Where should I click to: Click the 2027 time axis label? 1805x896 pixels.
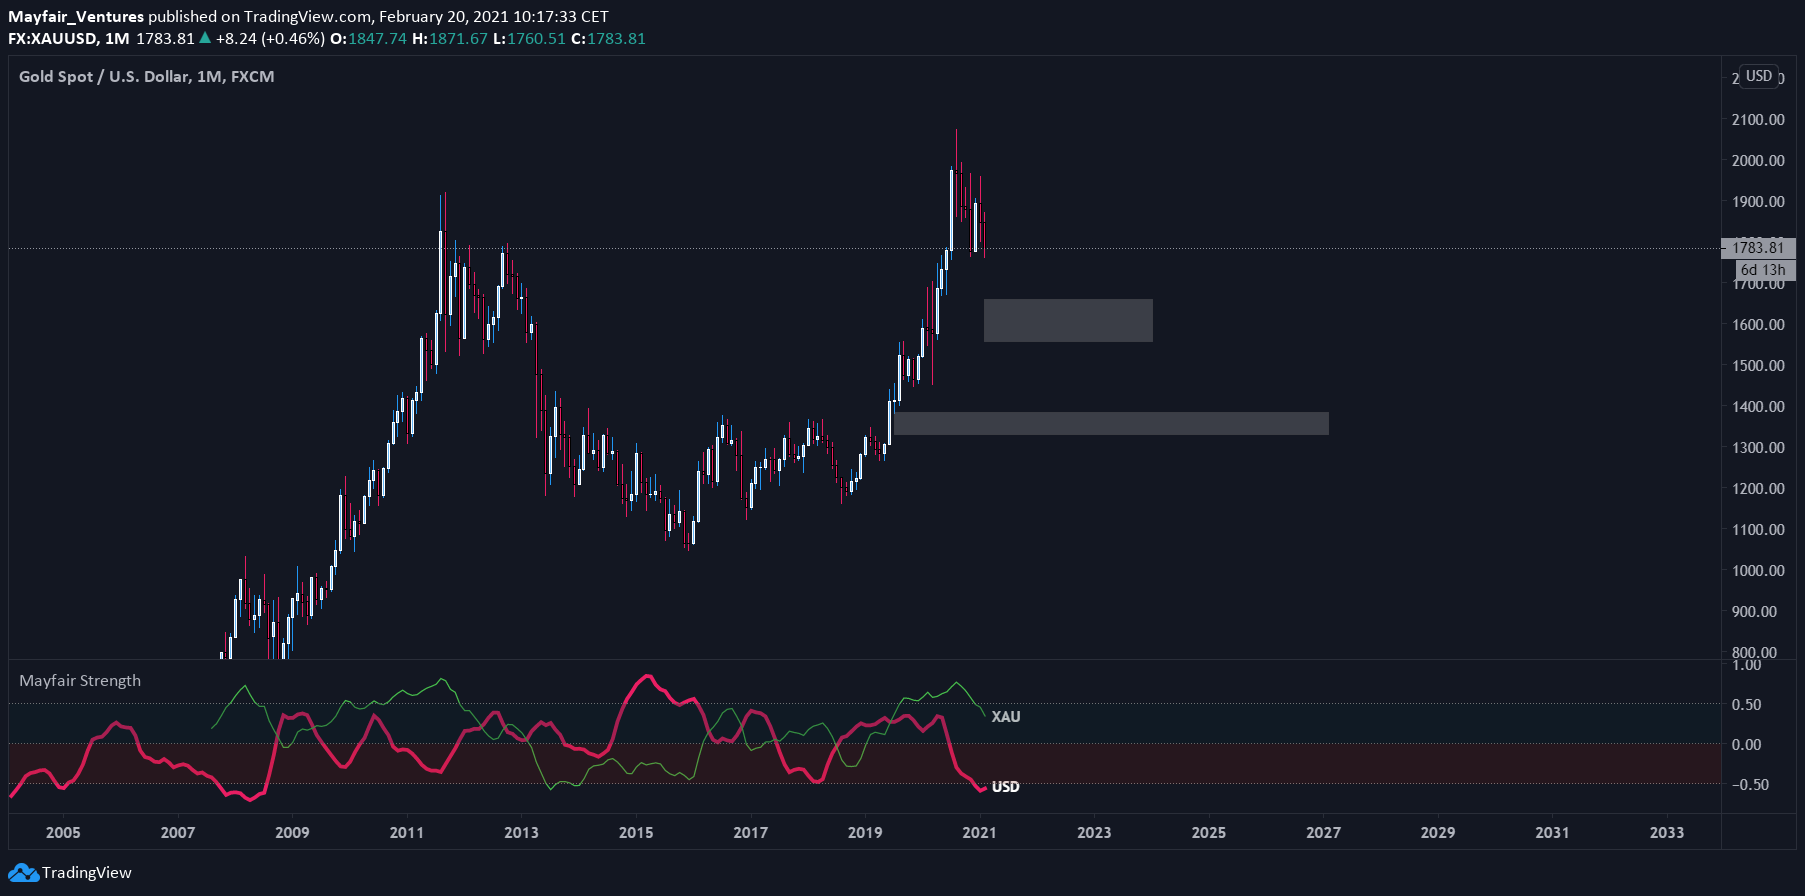[1324, 833]
